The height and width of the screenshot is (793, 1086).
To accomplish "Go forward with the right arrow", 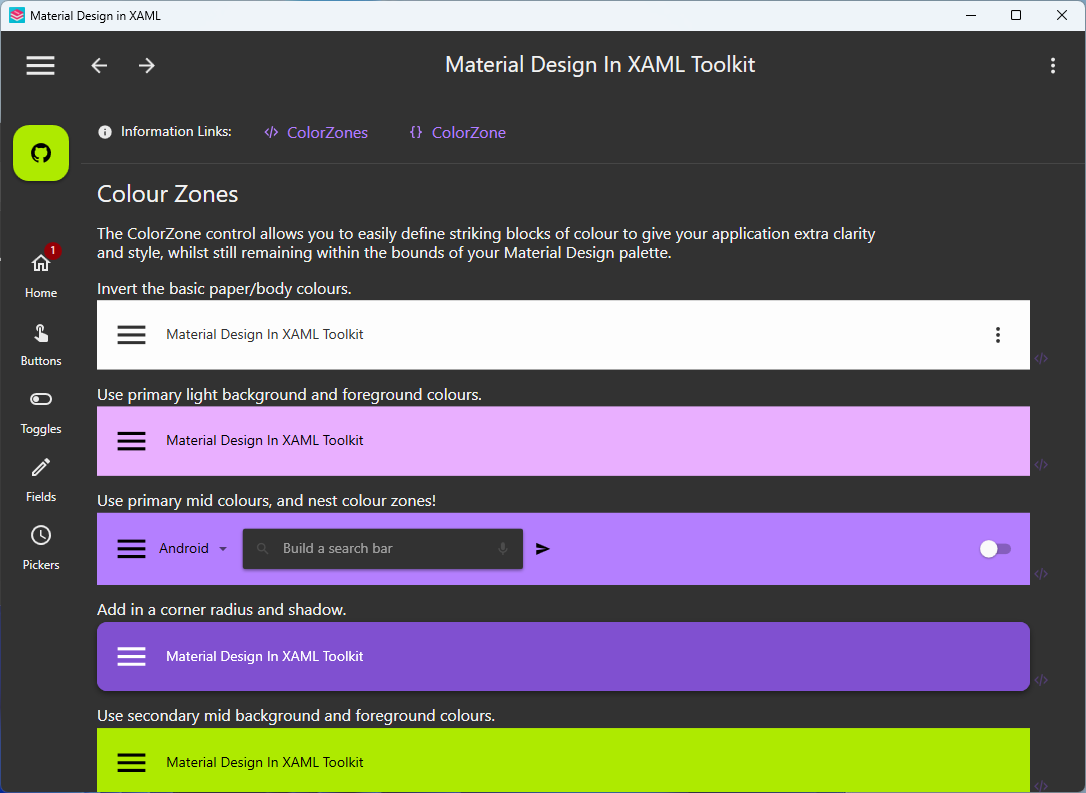I will click(x=146, y=66).
